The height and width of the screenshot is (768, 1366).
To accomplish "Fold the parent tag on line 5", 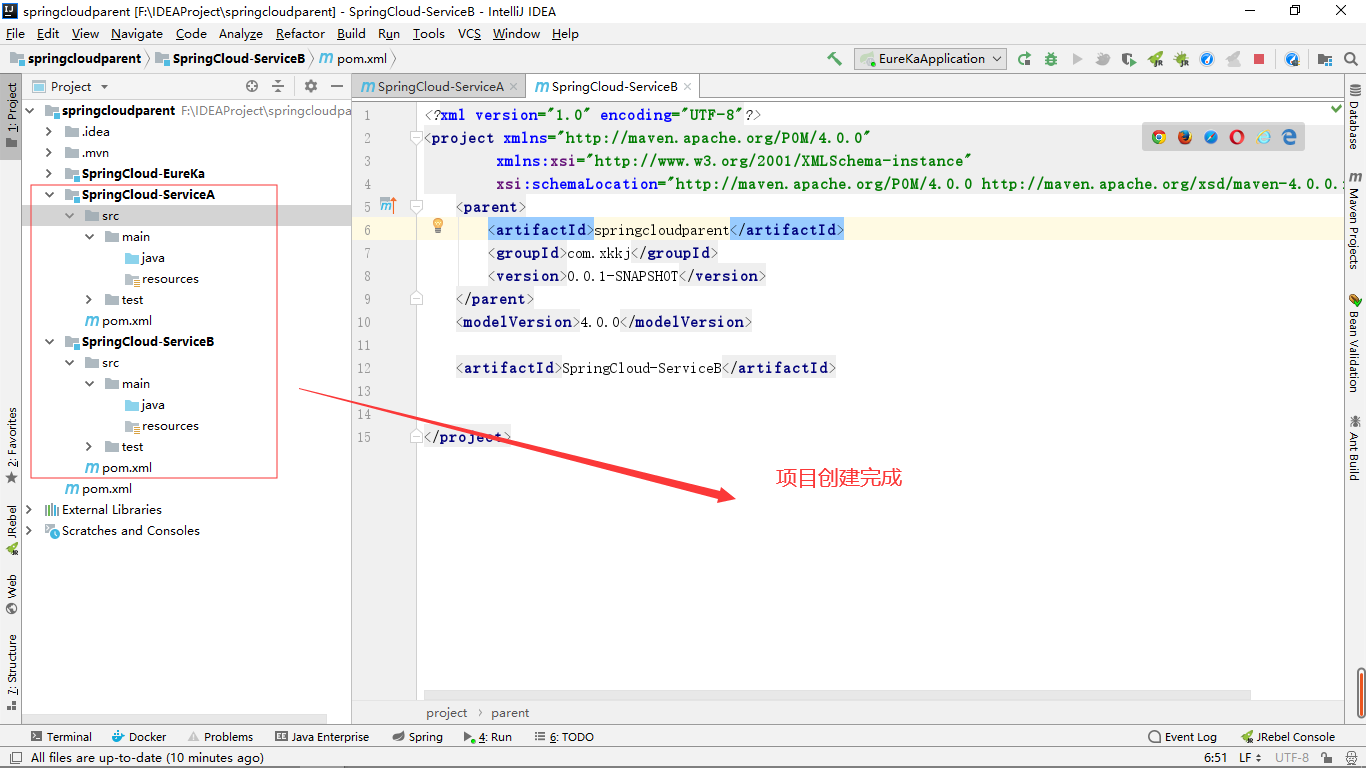I will (x=416, y=207).
